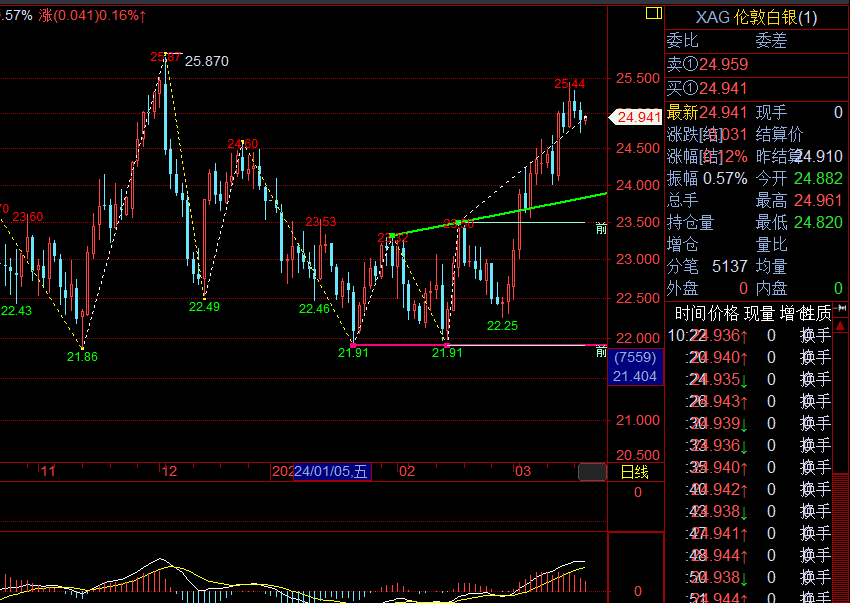Image resolution: width=850 pixels, height=603 pixels.
Task: Click the 03 month label on time axis
Action: click(x=523, y=471)
